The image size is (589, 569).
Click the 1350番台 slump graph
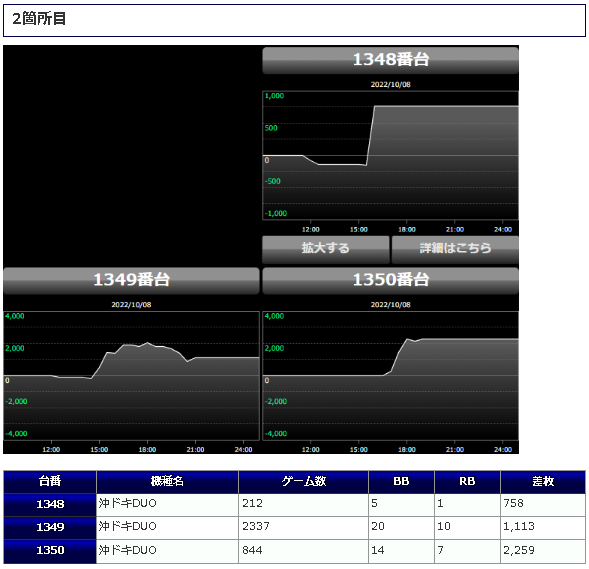391,376
